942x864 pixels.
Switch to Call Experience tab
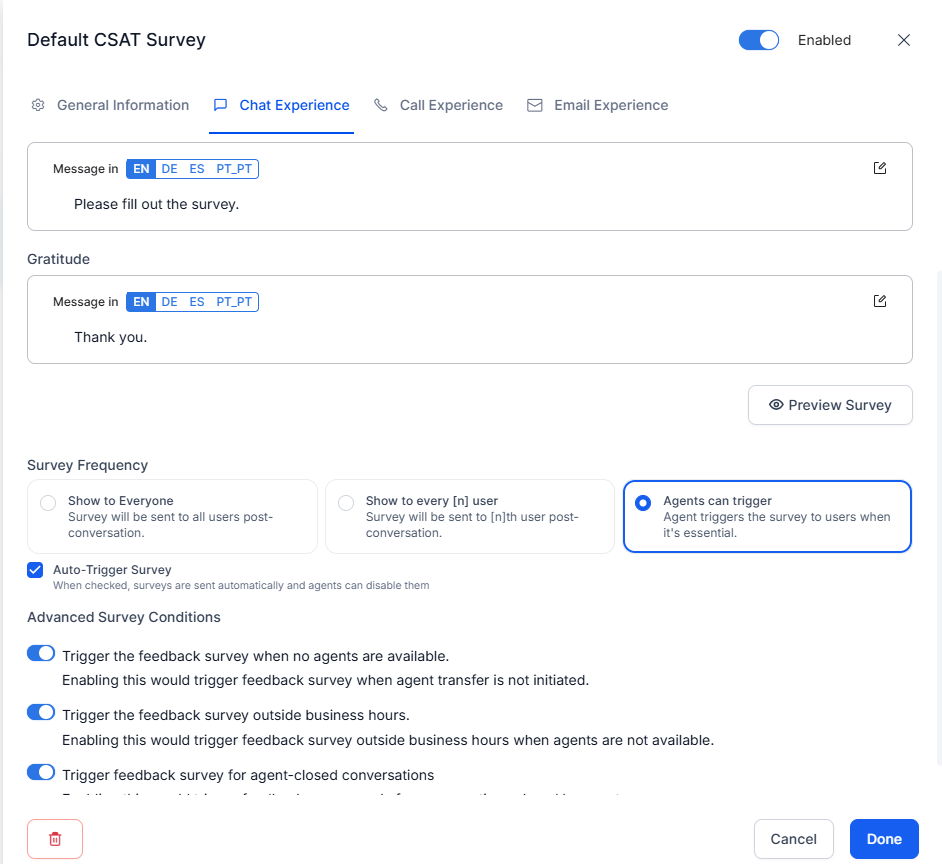(438, 105)
